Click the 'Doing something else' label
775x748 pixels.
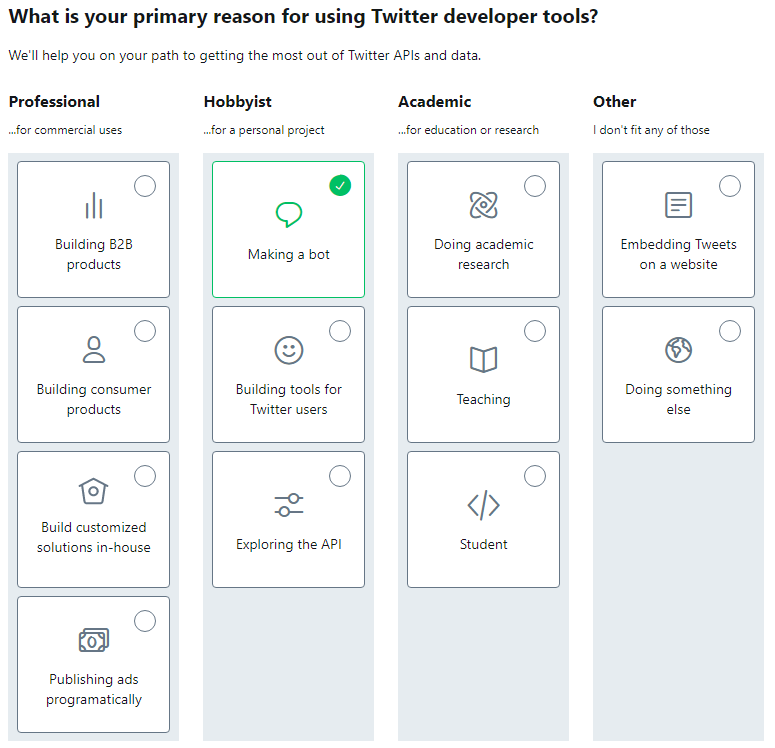click(x=678, y=399)
